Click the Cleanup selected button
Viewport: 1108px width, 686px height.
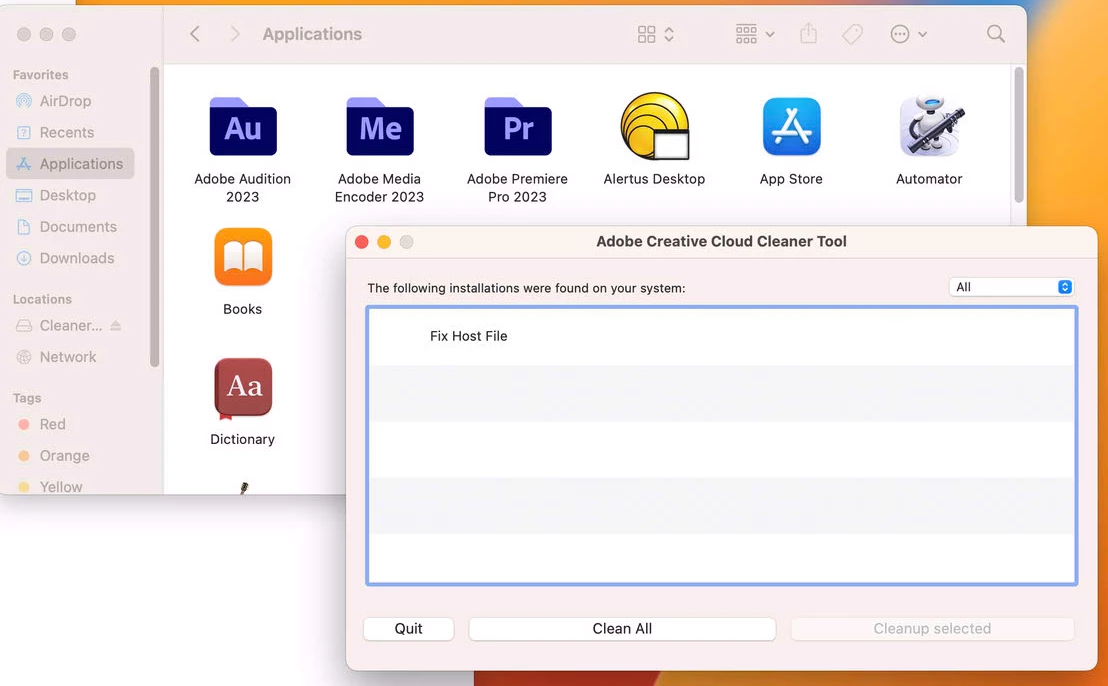(x=932, y=629)
